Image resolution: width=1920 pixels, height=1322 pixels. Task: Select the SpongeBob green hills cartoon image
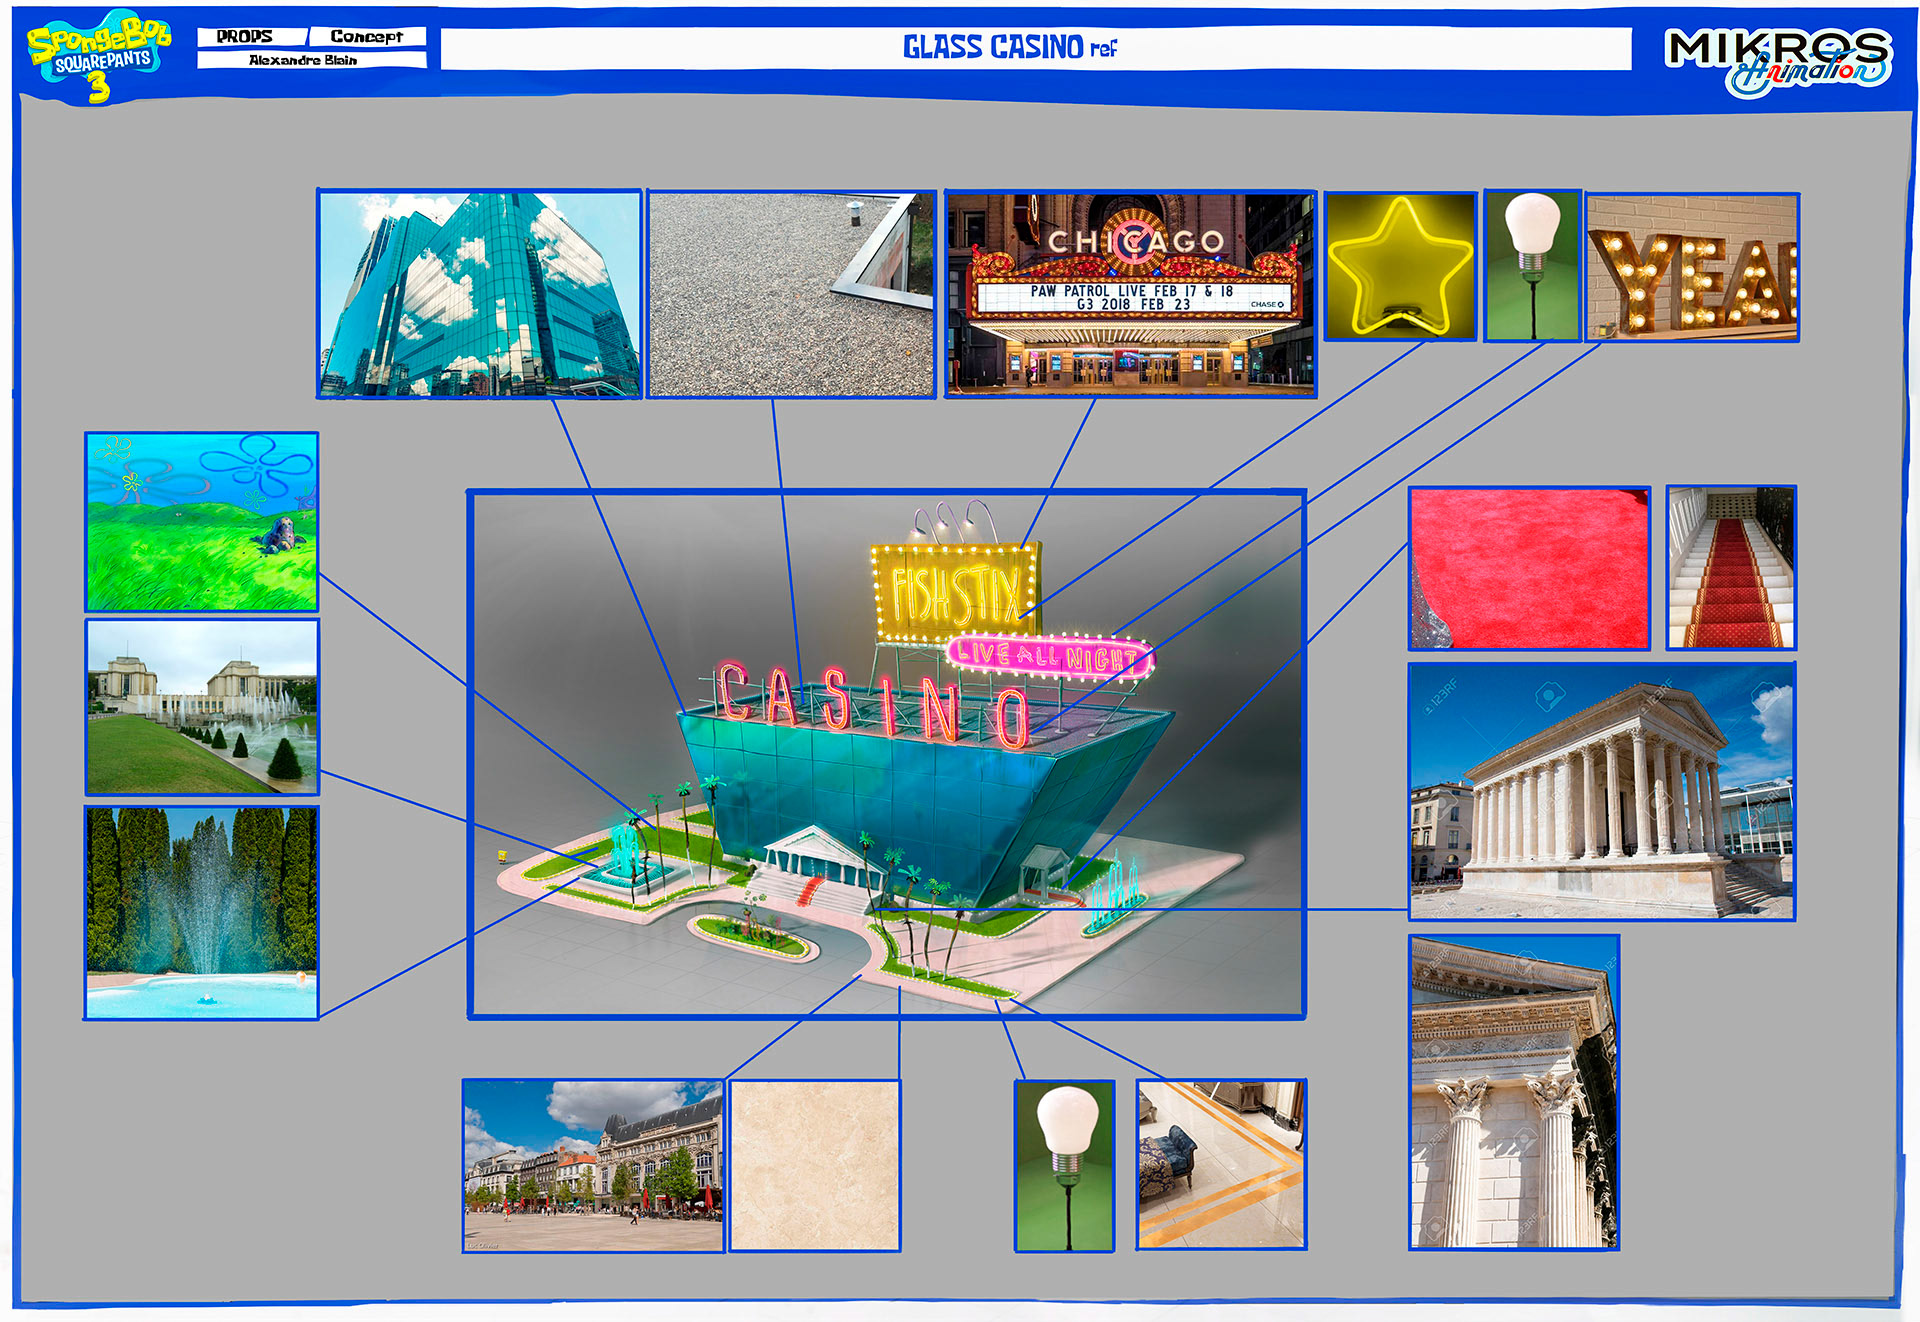[x=202, y=521]
